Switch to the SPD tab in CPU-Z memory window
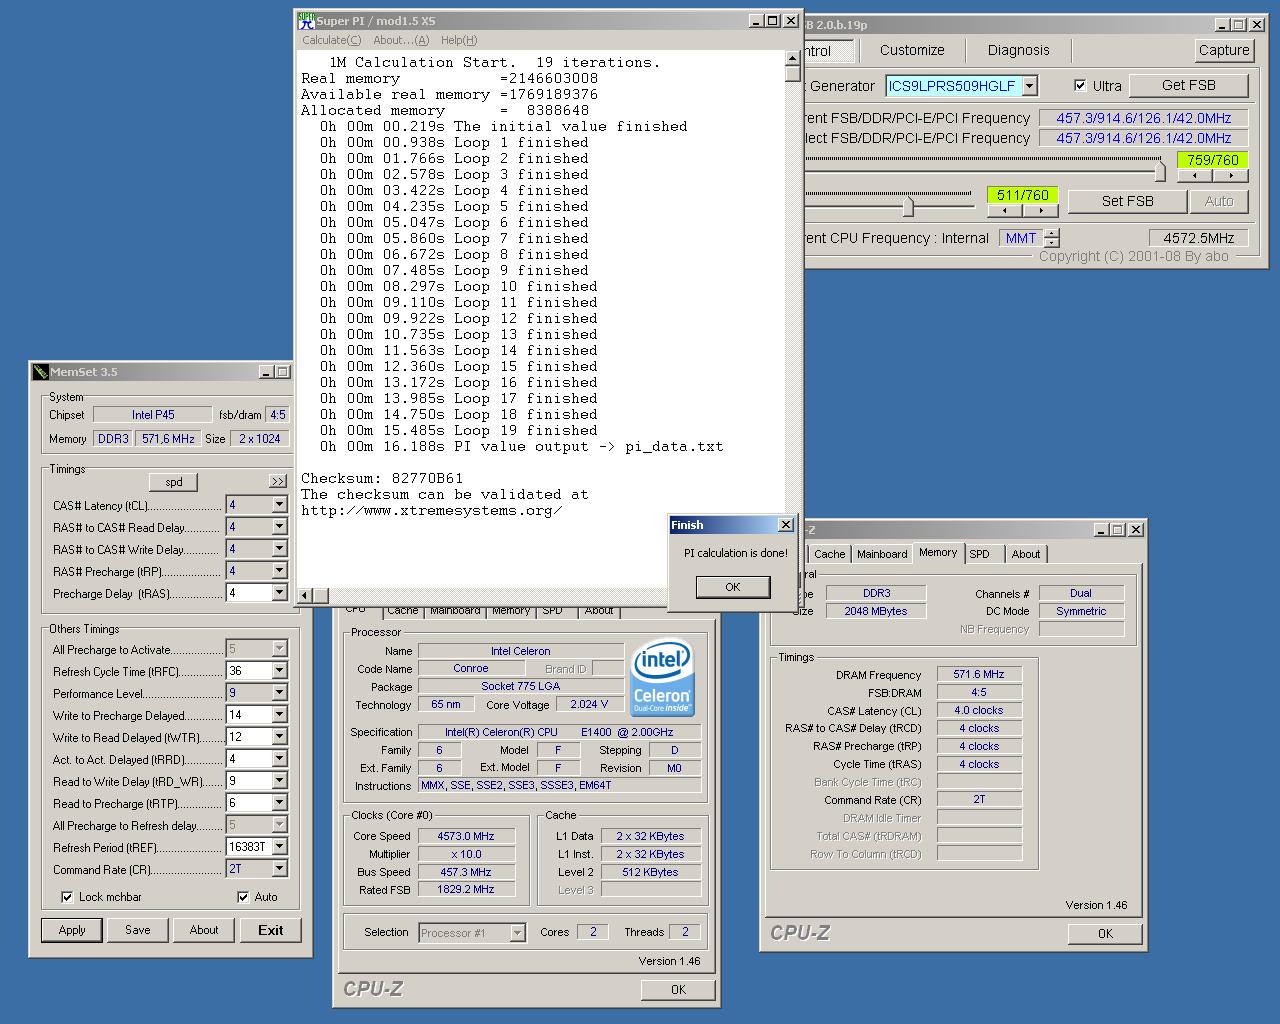This screenshot has height=1024, width=1280. [980, 554]
